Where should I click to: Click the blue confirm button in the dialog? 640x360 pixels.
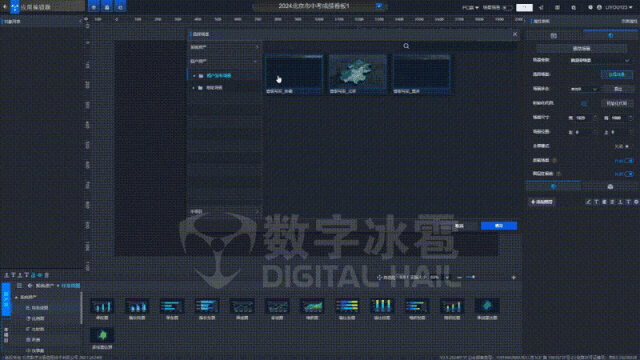[499, 226]
